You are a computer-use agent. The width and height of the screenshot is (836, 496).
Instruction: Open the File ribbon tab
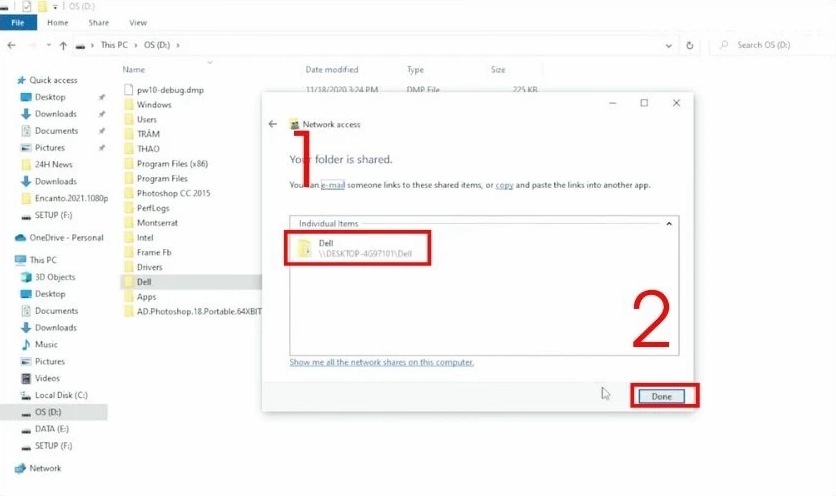tap(18, 22)
